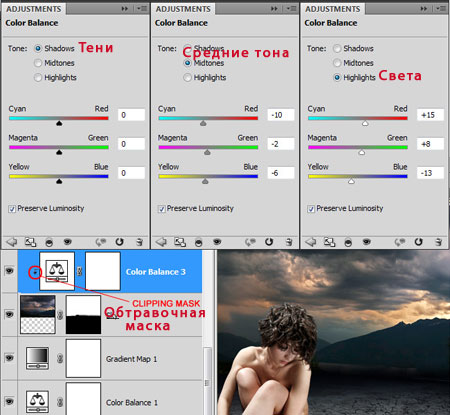This screenshot has width=450, height=415.
Task: Select Midtones tone in the Highlights-selected panel
Action: pos(337,63)
